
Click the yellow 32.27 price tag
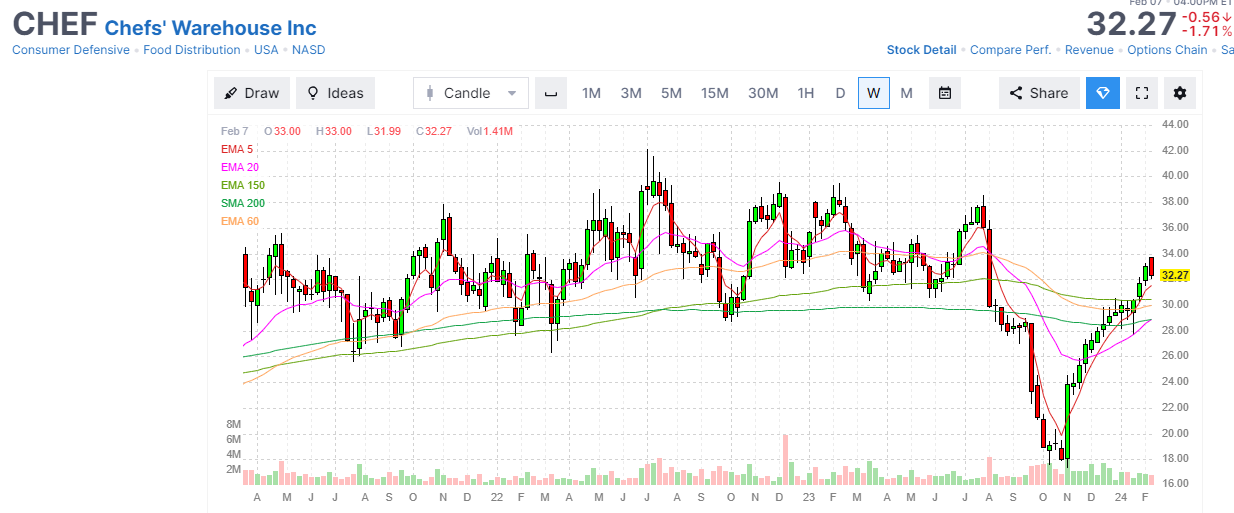tap(1176, 276)
